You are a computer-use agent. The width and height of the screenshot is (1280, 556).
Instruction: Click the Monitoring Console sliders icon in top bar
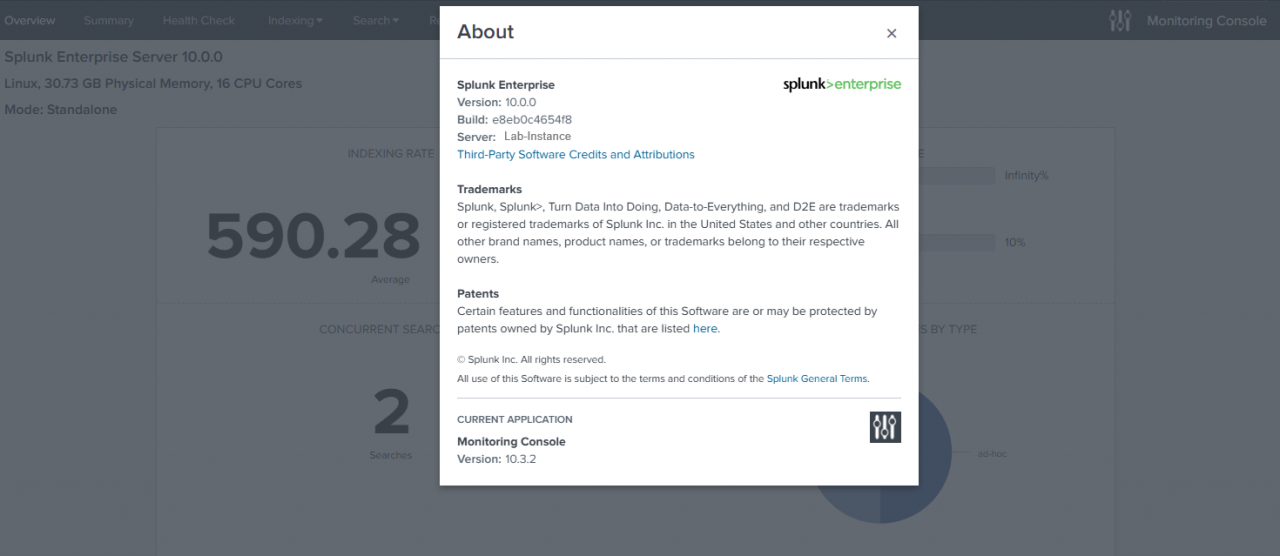[x=1120, y=20]
